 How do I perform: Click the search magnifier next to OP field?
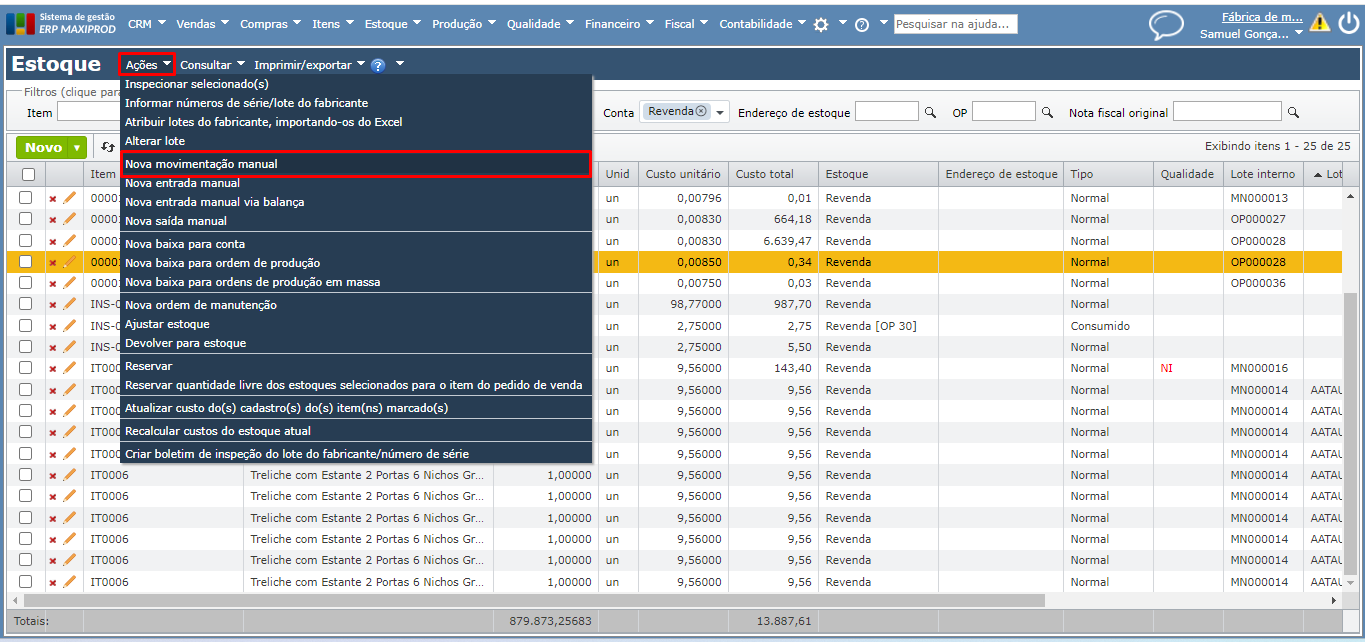pyautogui.click(x=1047, y=113)
